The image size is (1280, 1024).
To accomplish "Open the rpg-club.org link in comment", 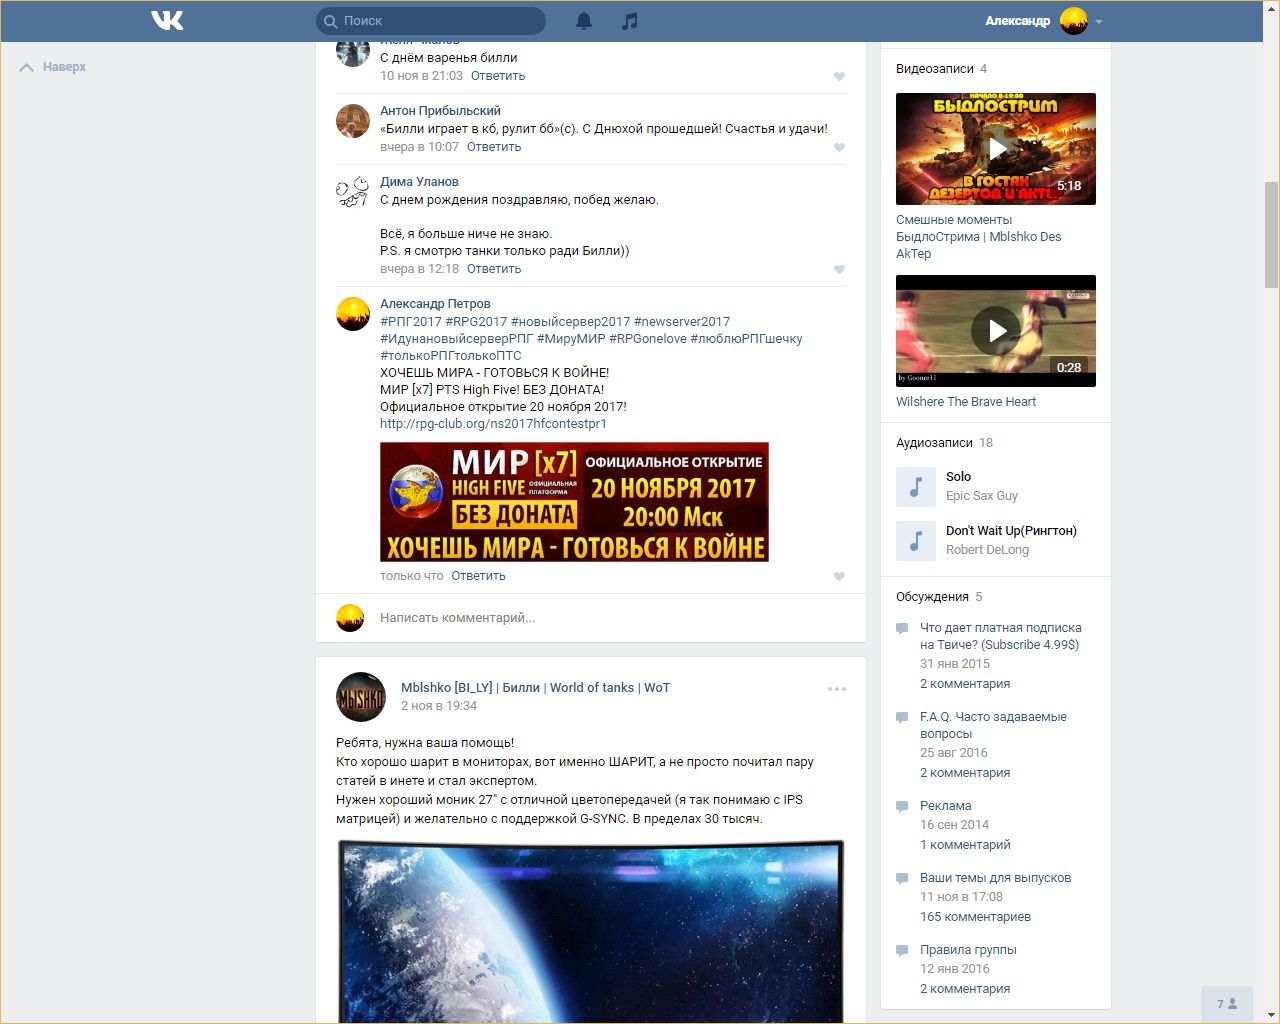I will pos(493,424).
